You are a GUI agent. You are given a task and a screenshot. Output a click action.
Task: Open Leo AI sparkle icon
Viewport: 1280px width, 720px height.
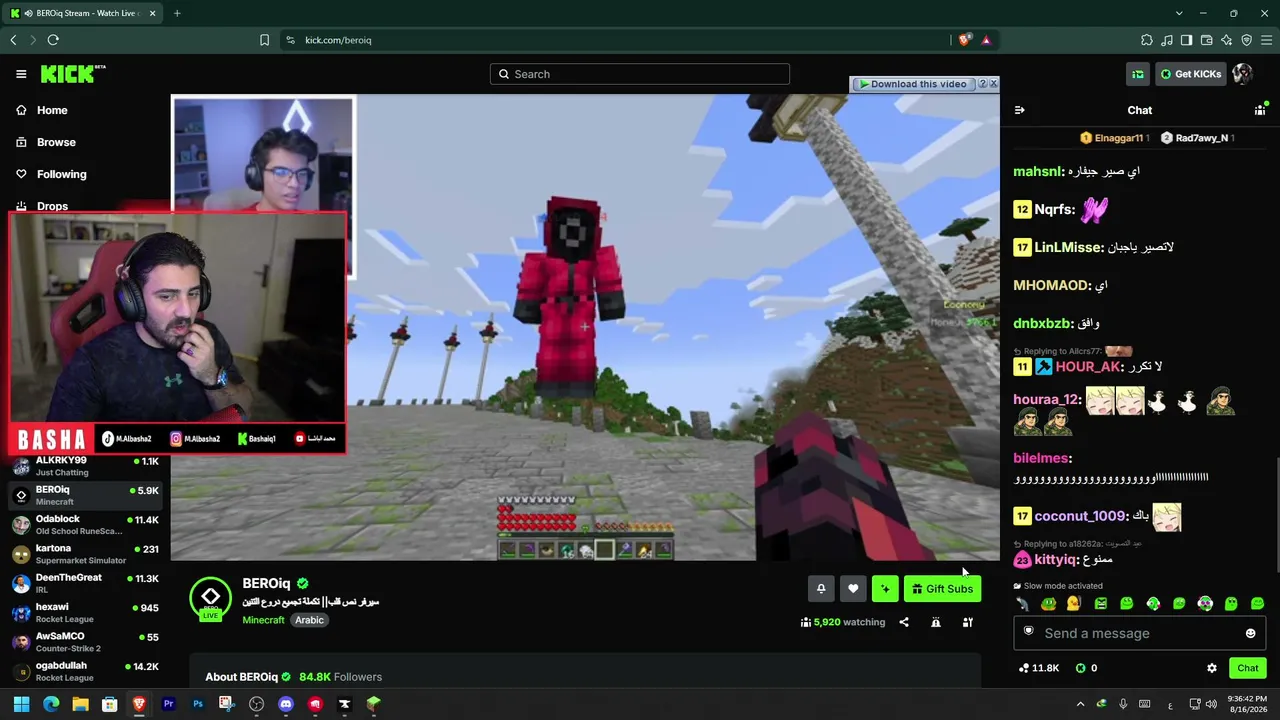coord(1226,40)
